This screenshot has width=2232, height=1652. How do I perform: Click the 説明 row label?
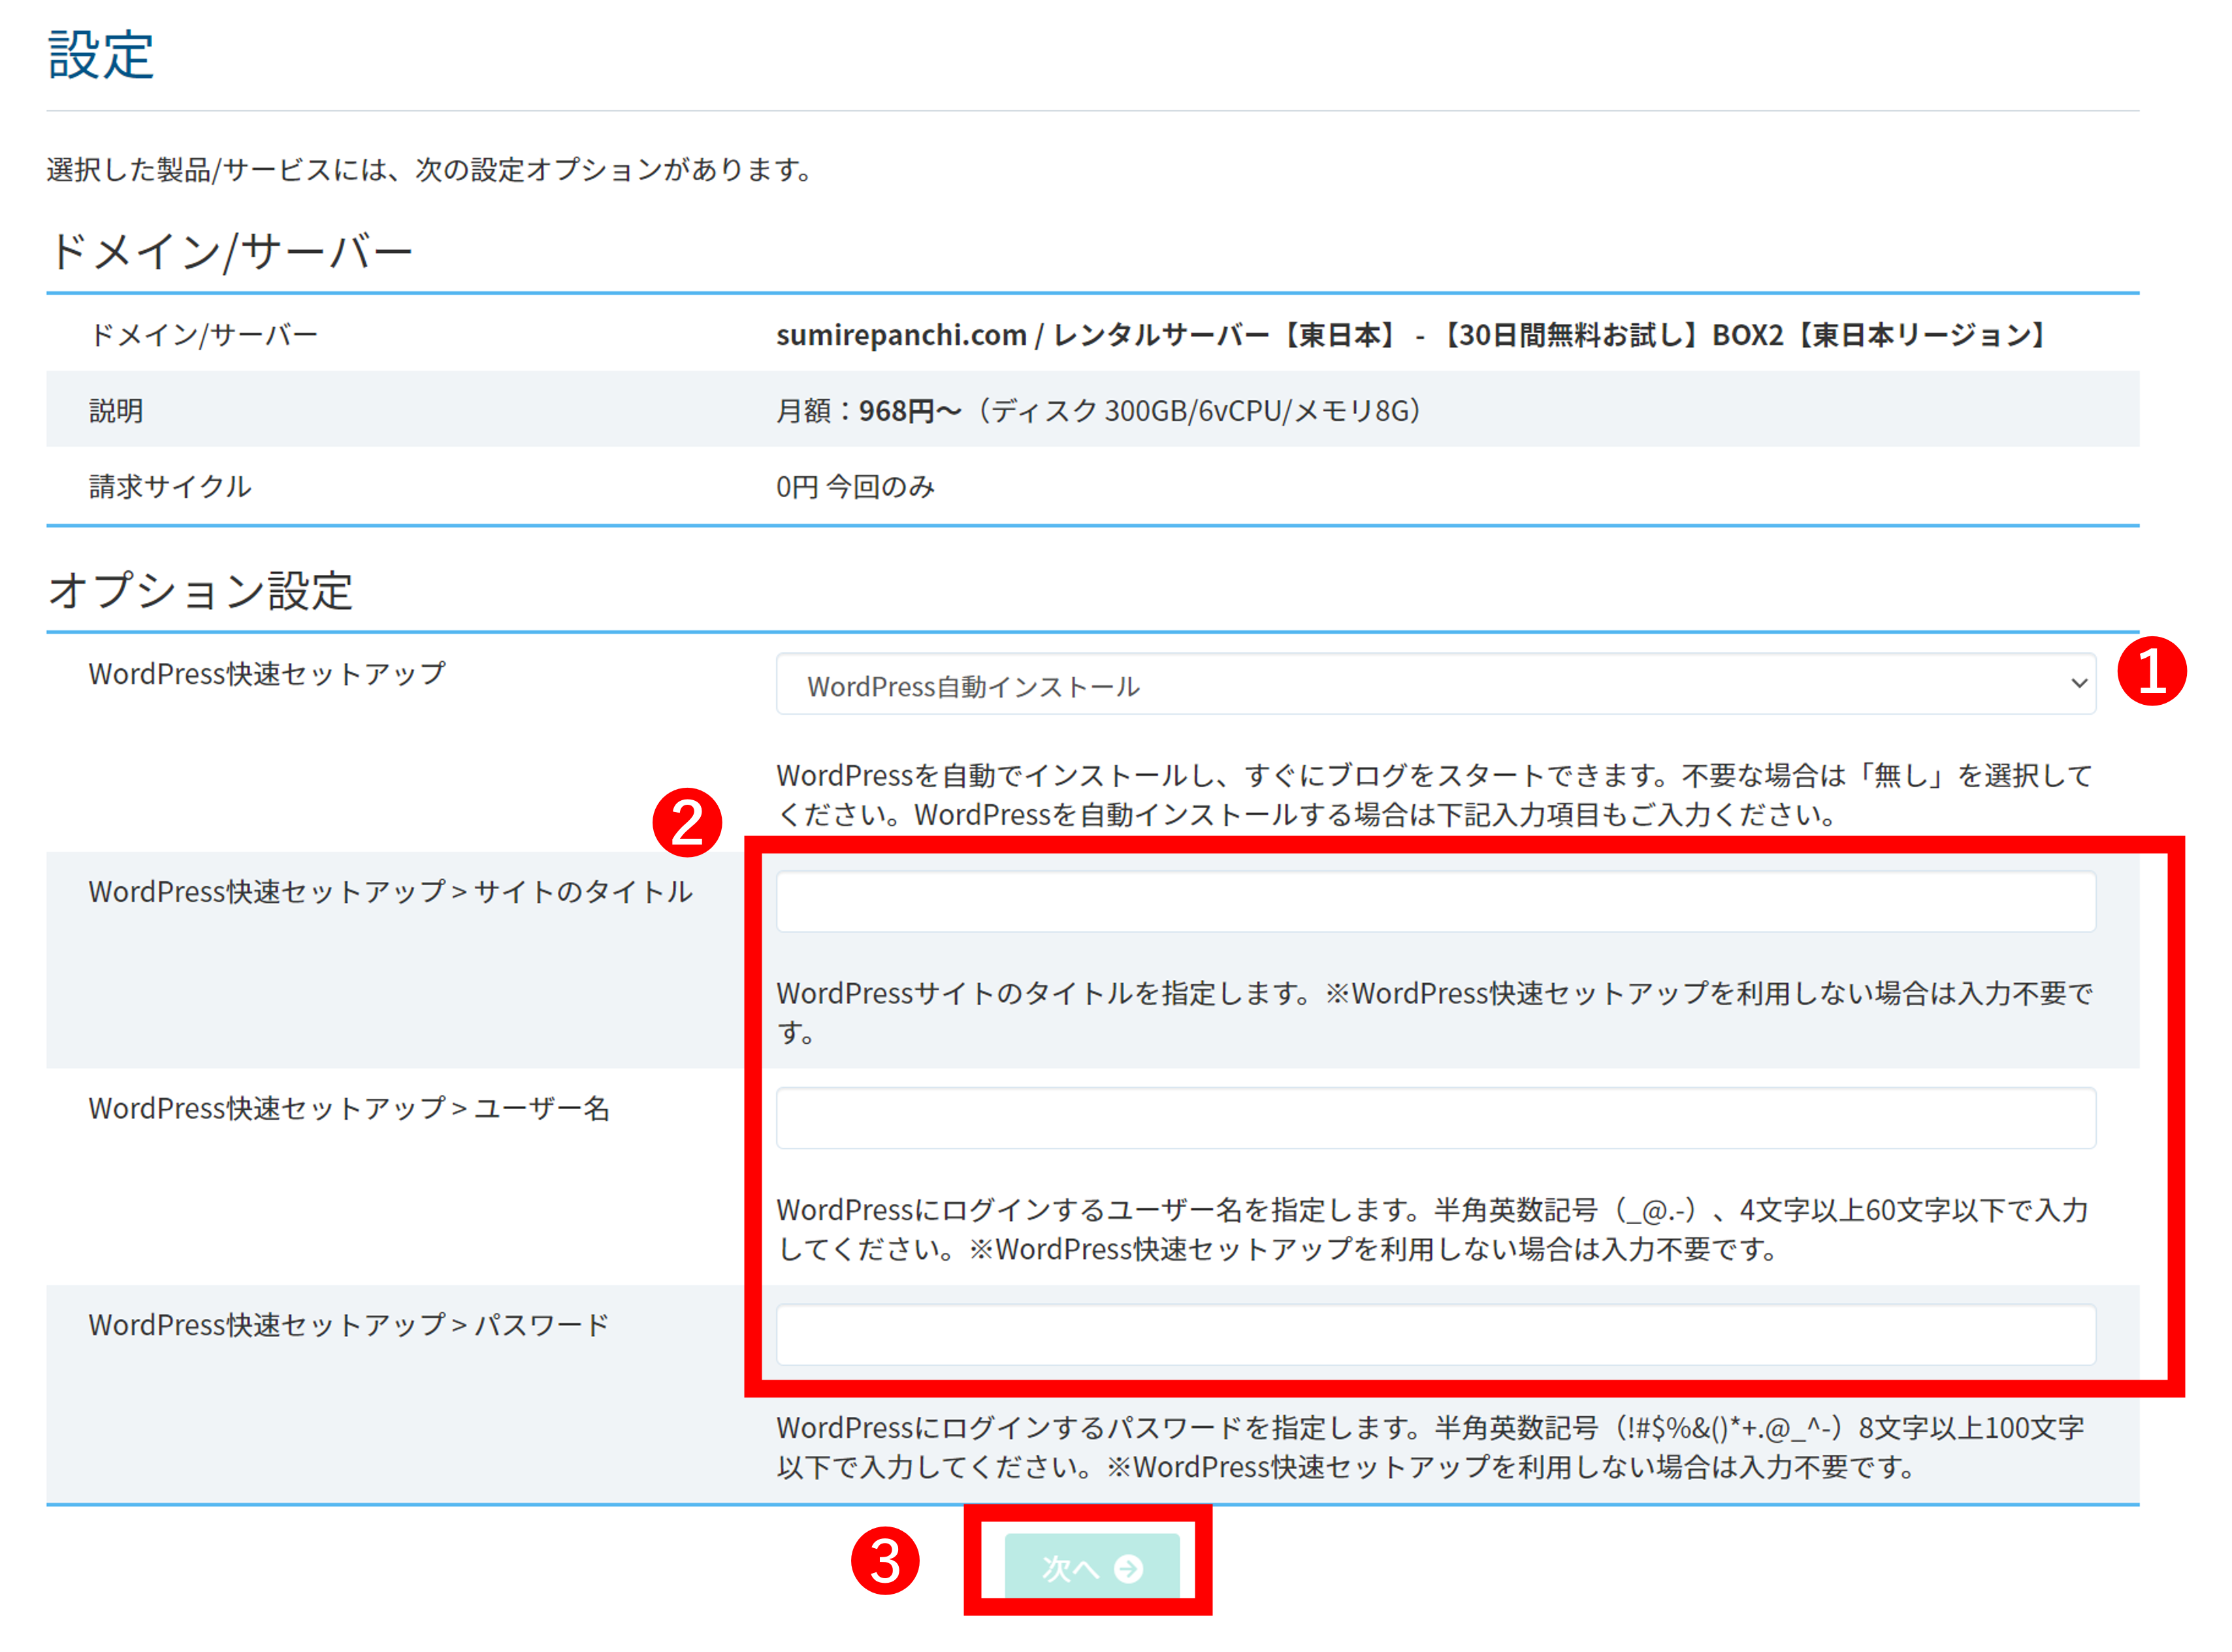coord(116,411)
